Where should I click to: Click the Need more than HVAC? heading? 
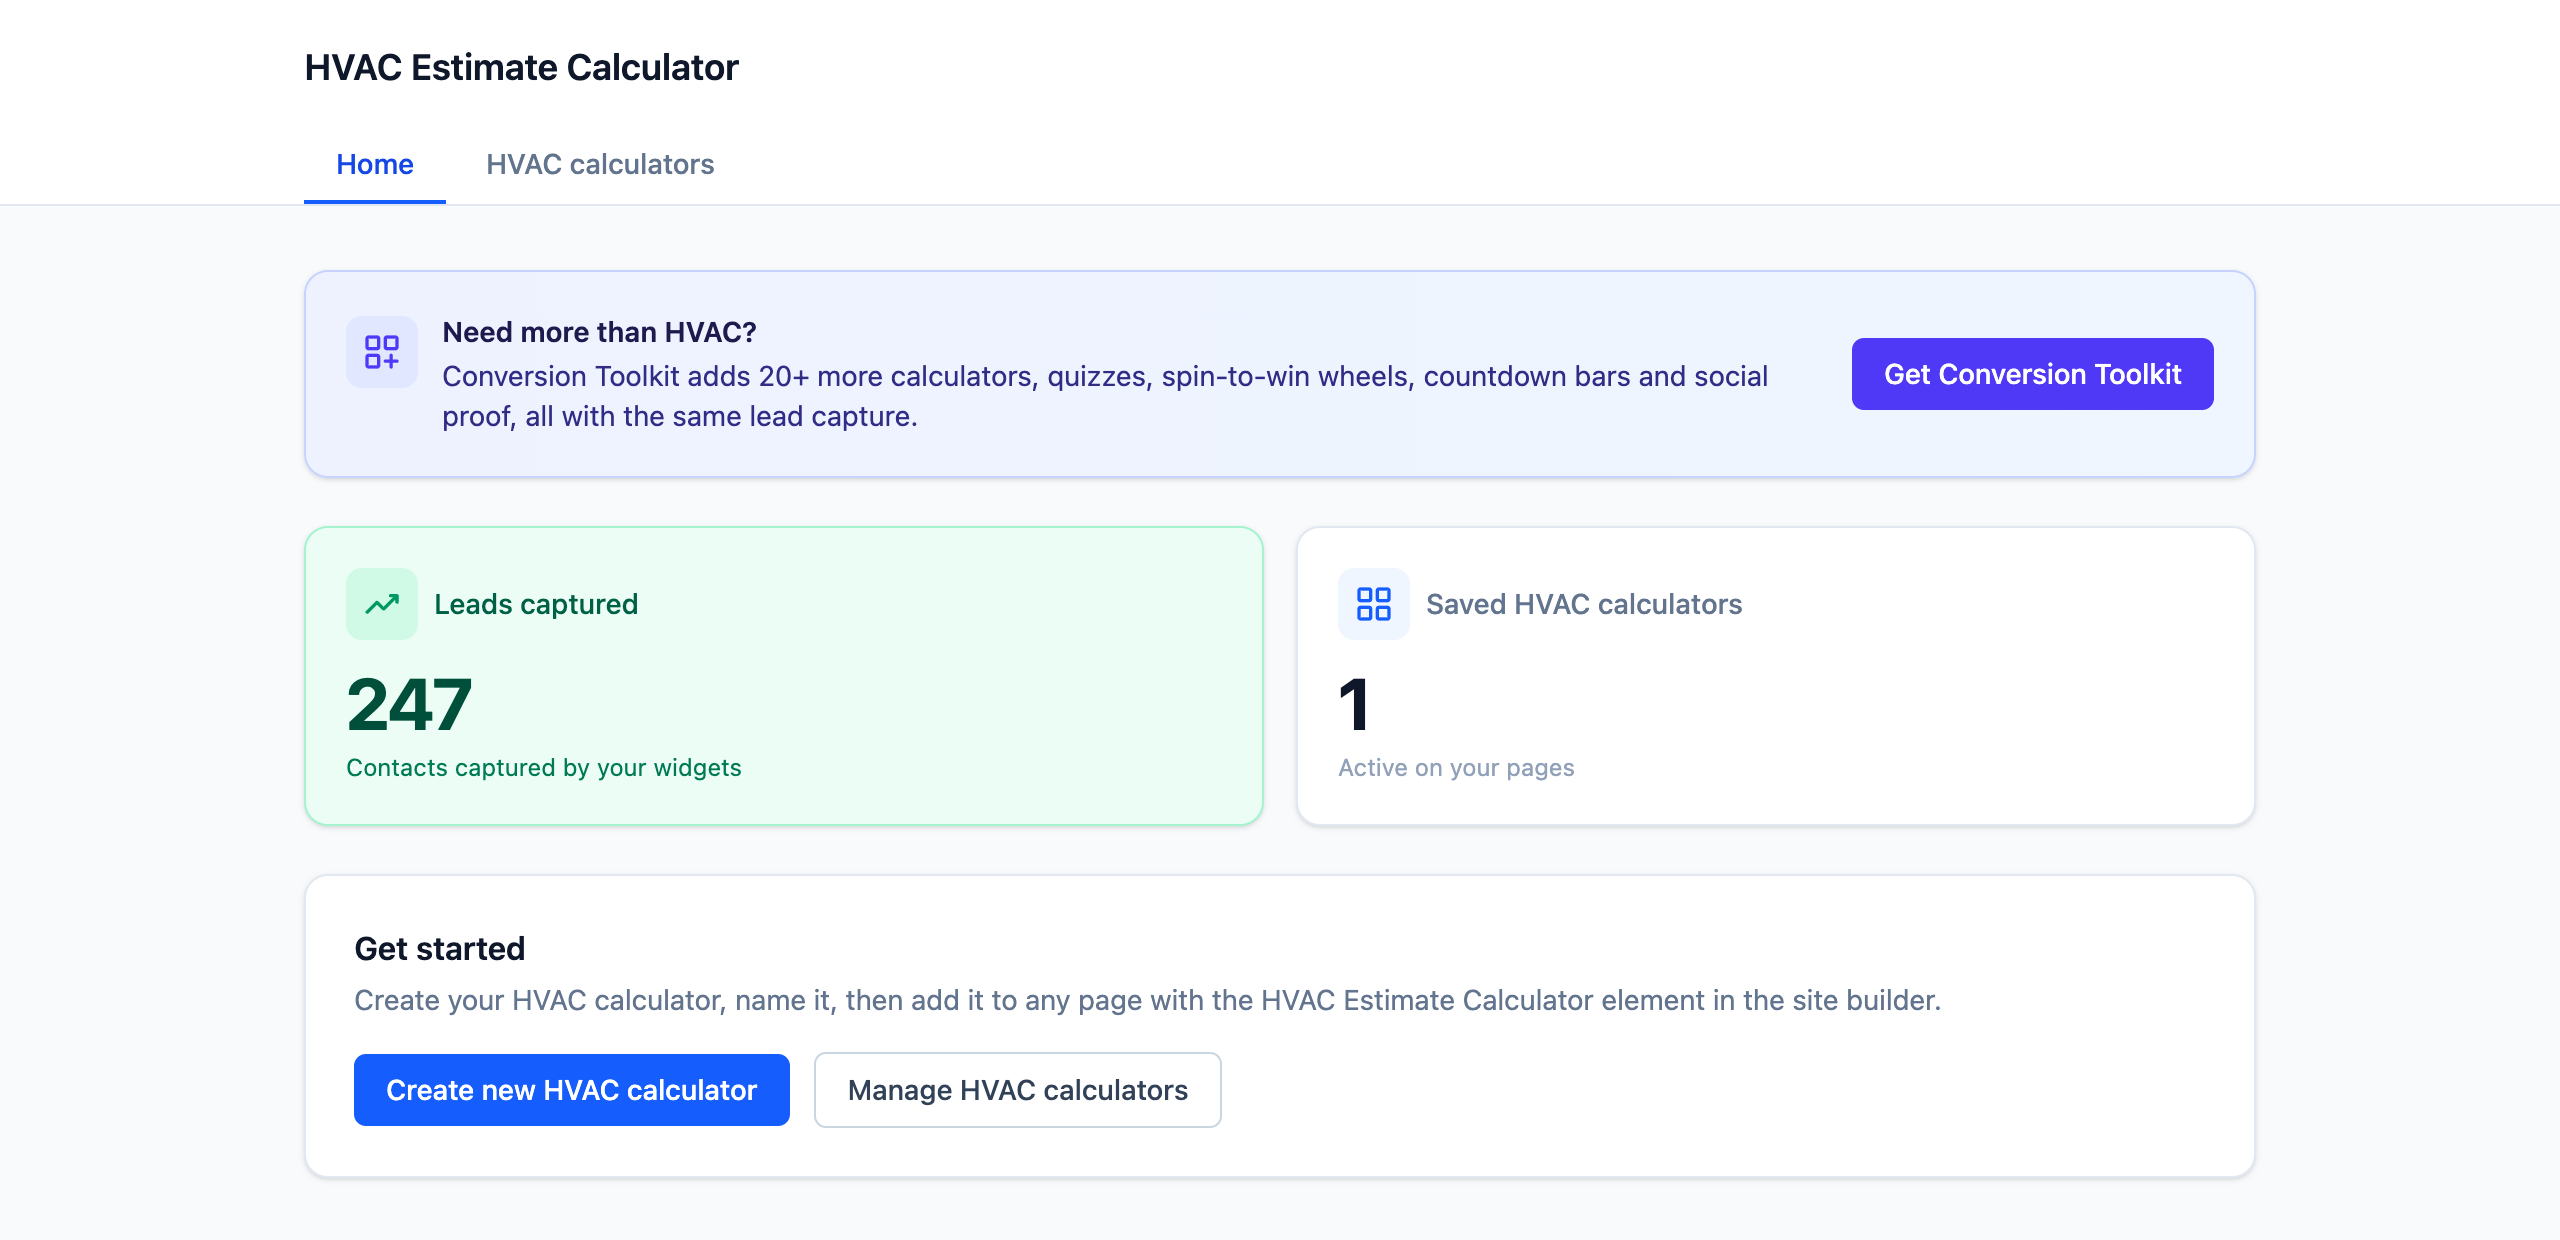click(x=599, y=332)
